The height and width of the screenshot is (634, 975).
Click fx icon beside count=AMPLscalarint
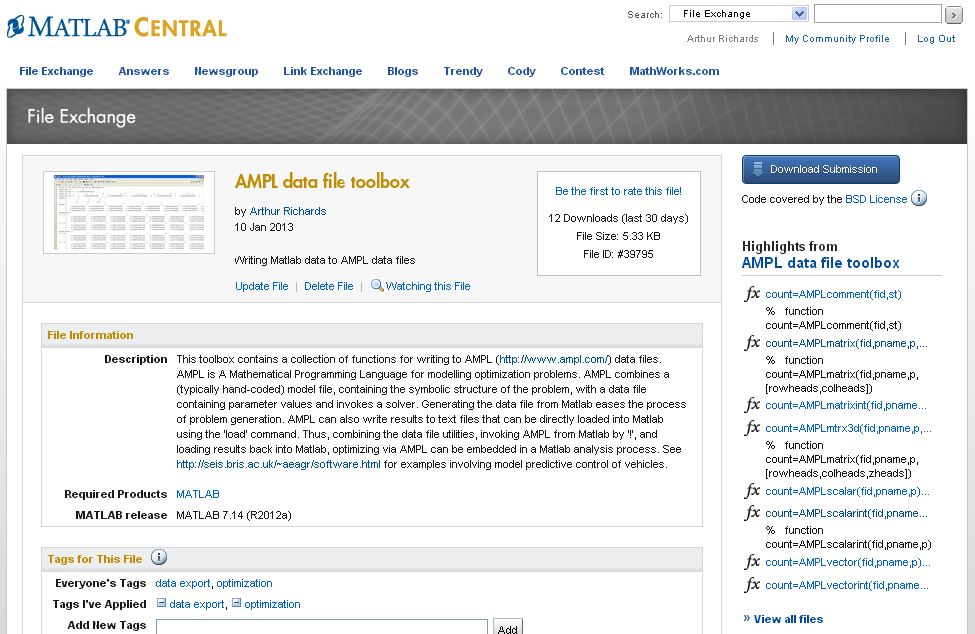pos(752,512)
